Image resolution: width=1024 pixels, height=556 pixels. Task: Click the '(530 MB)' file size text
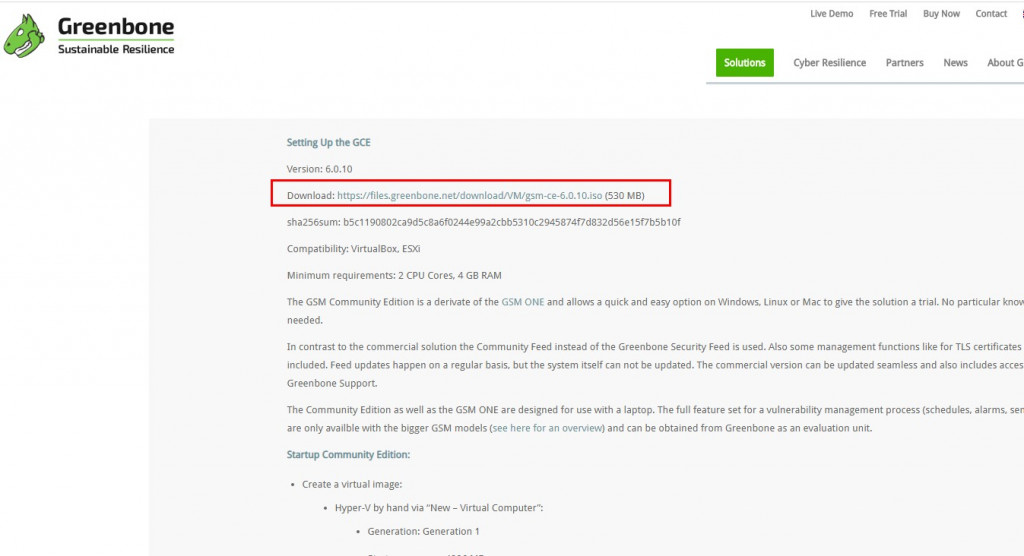tap(625, 195)
